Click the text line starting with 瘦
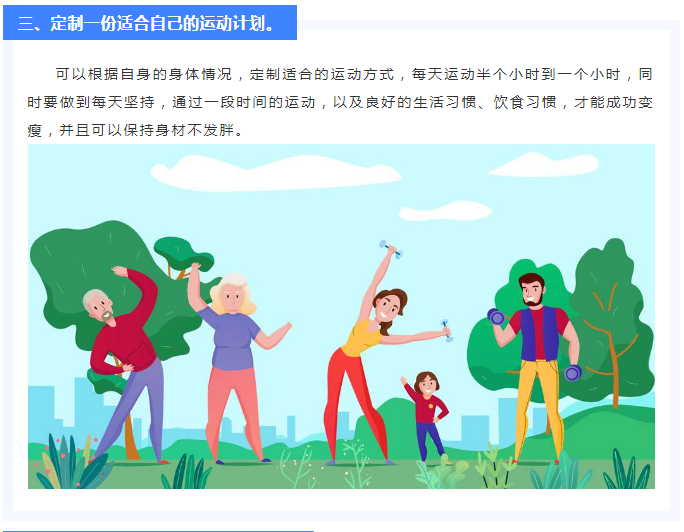The image size is (684, 532). [135, 130]
